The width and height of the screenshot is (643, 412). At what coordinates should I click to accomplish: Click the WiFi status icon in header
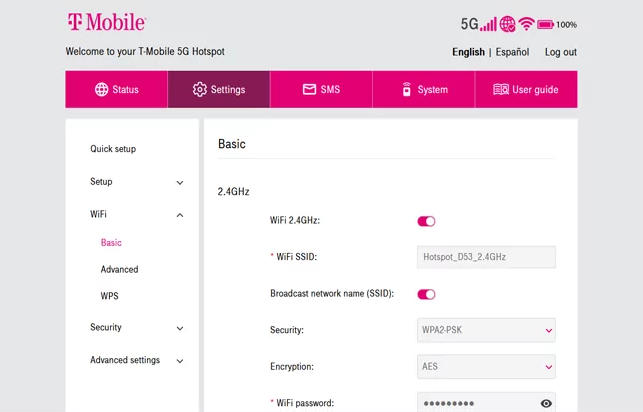(526, 24)
